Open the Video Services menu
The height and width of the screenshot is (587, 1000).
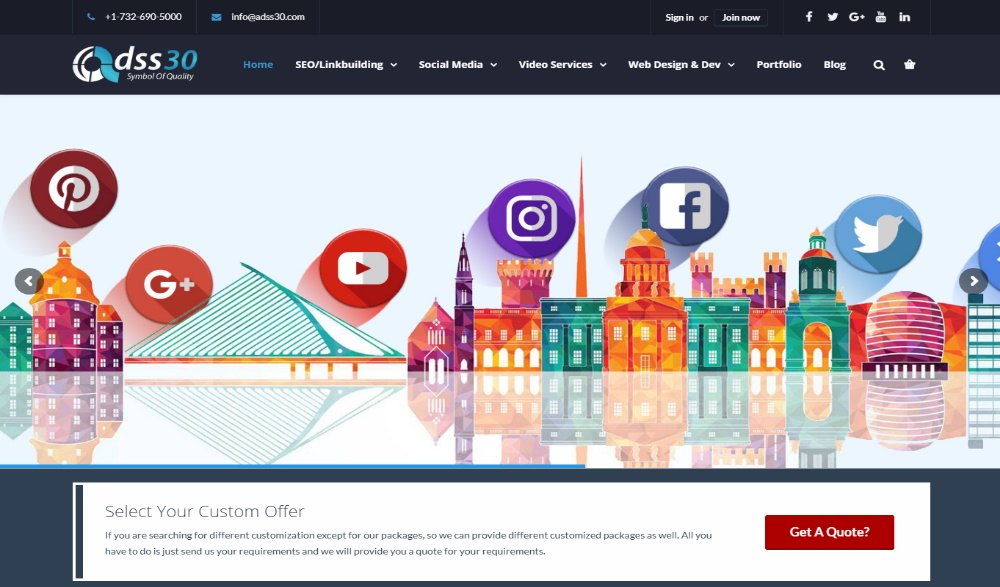[555, 64]
